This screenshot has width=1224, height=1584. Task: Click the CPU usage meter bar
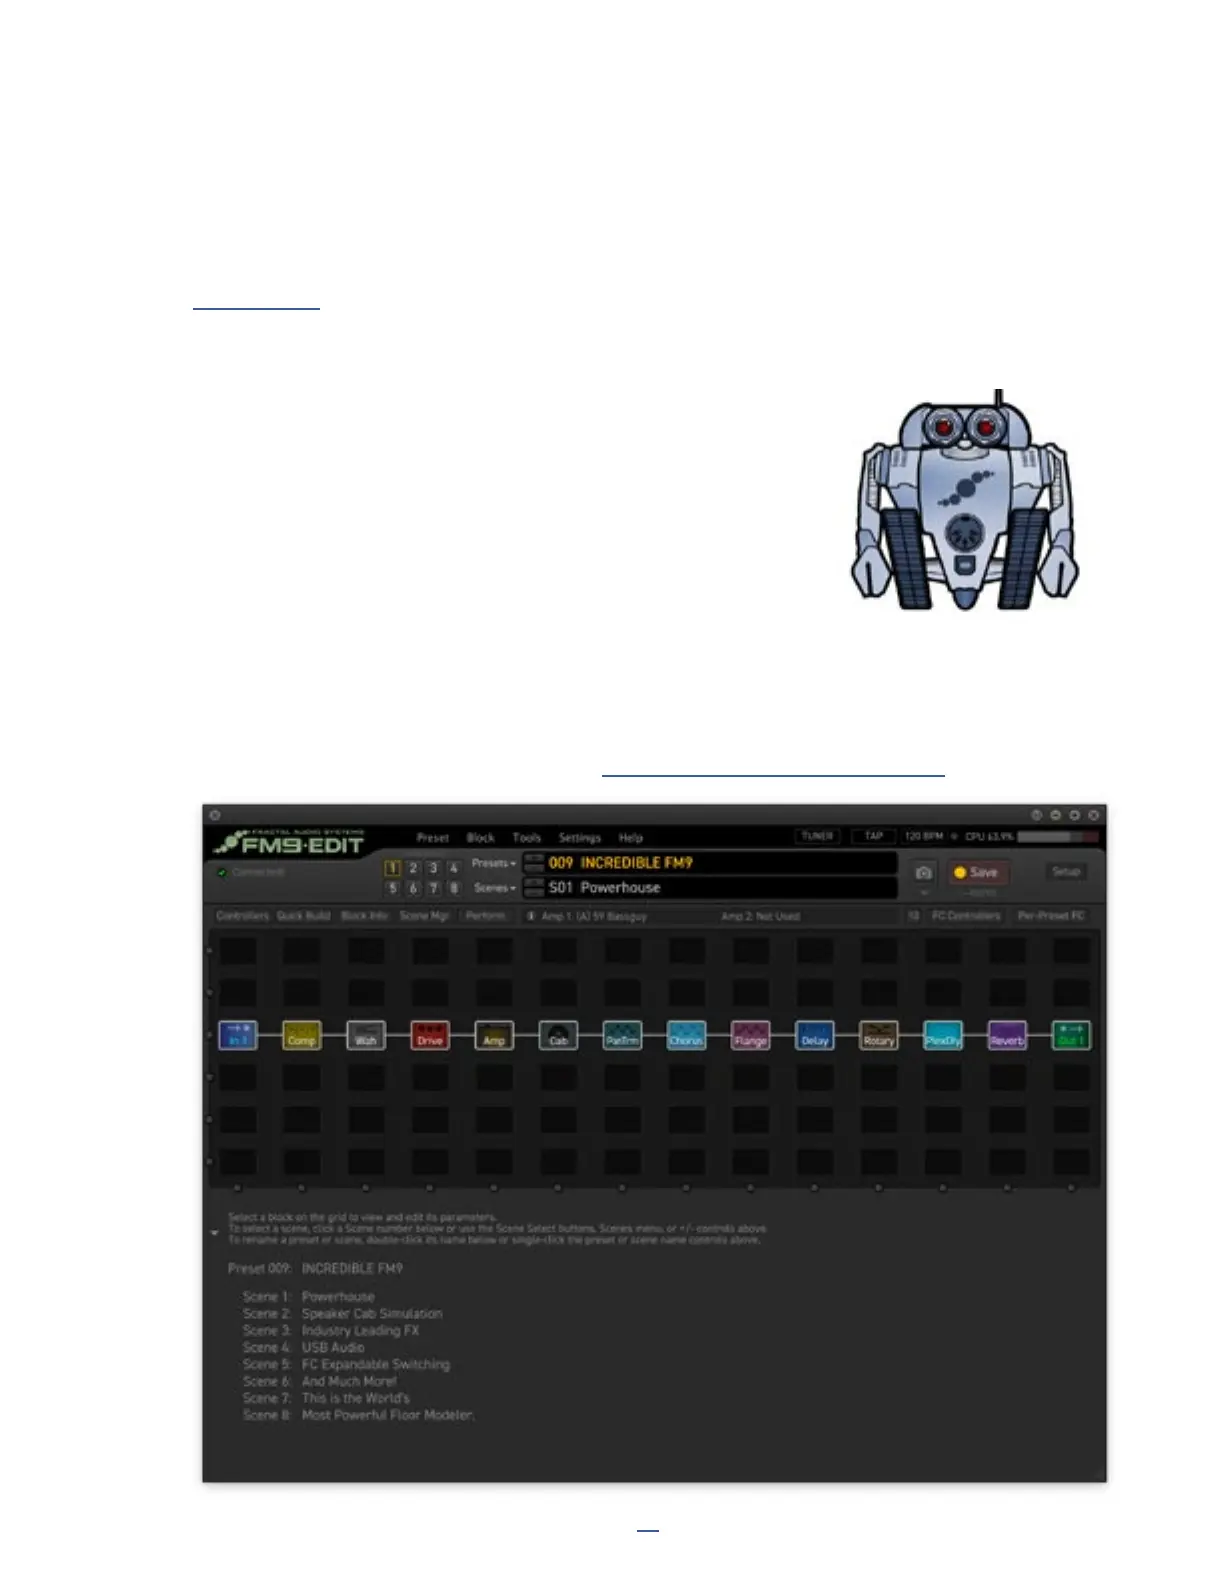[x=1058, y=837]
